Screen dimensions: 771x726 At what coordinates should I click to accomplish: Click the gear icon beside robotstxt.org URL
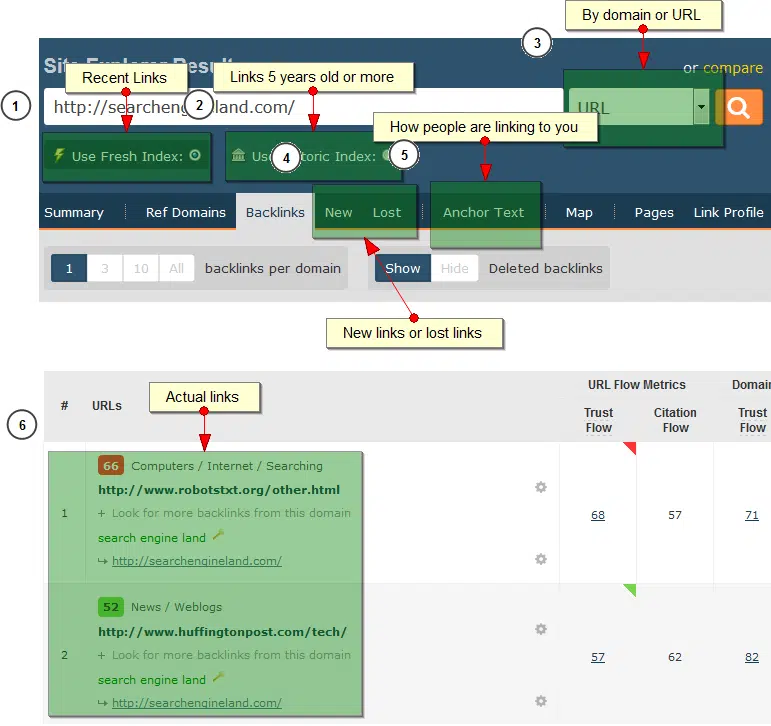(x=541, y=487)
